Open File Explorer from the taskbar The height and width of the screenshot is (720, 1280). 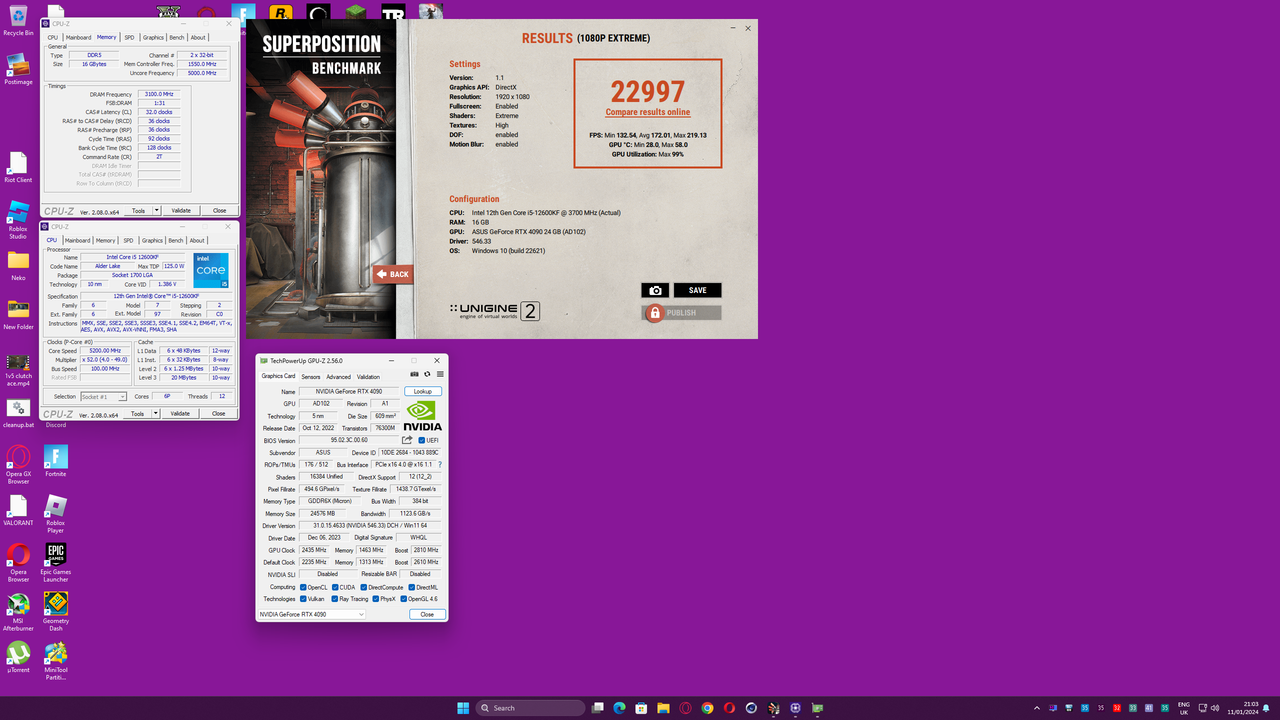663,708
